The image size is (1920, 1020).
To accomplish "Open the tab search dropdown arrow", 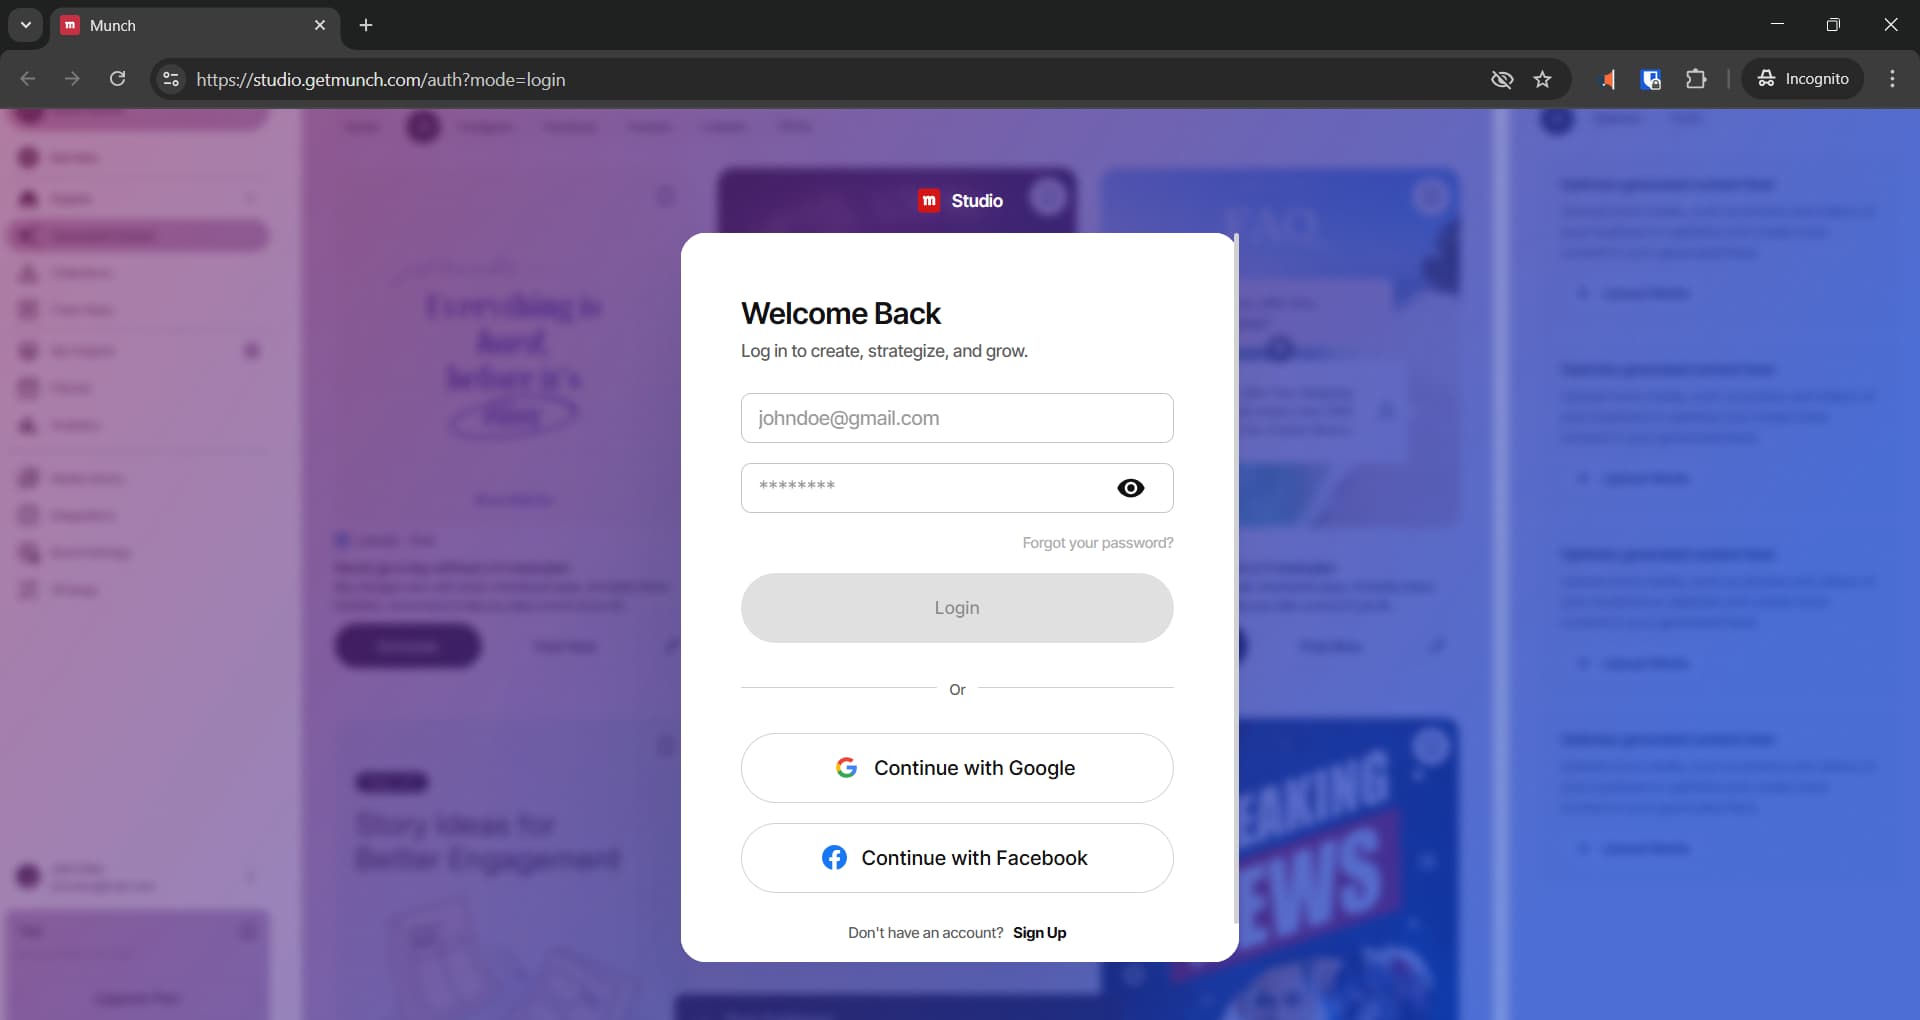I will (x=26, y=25).
